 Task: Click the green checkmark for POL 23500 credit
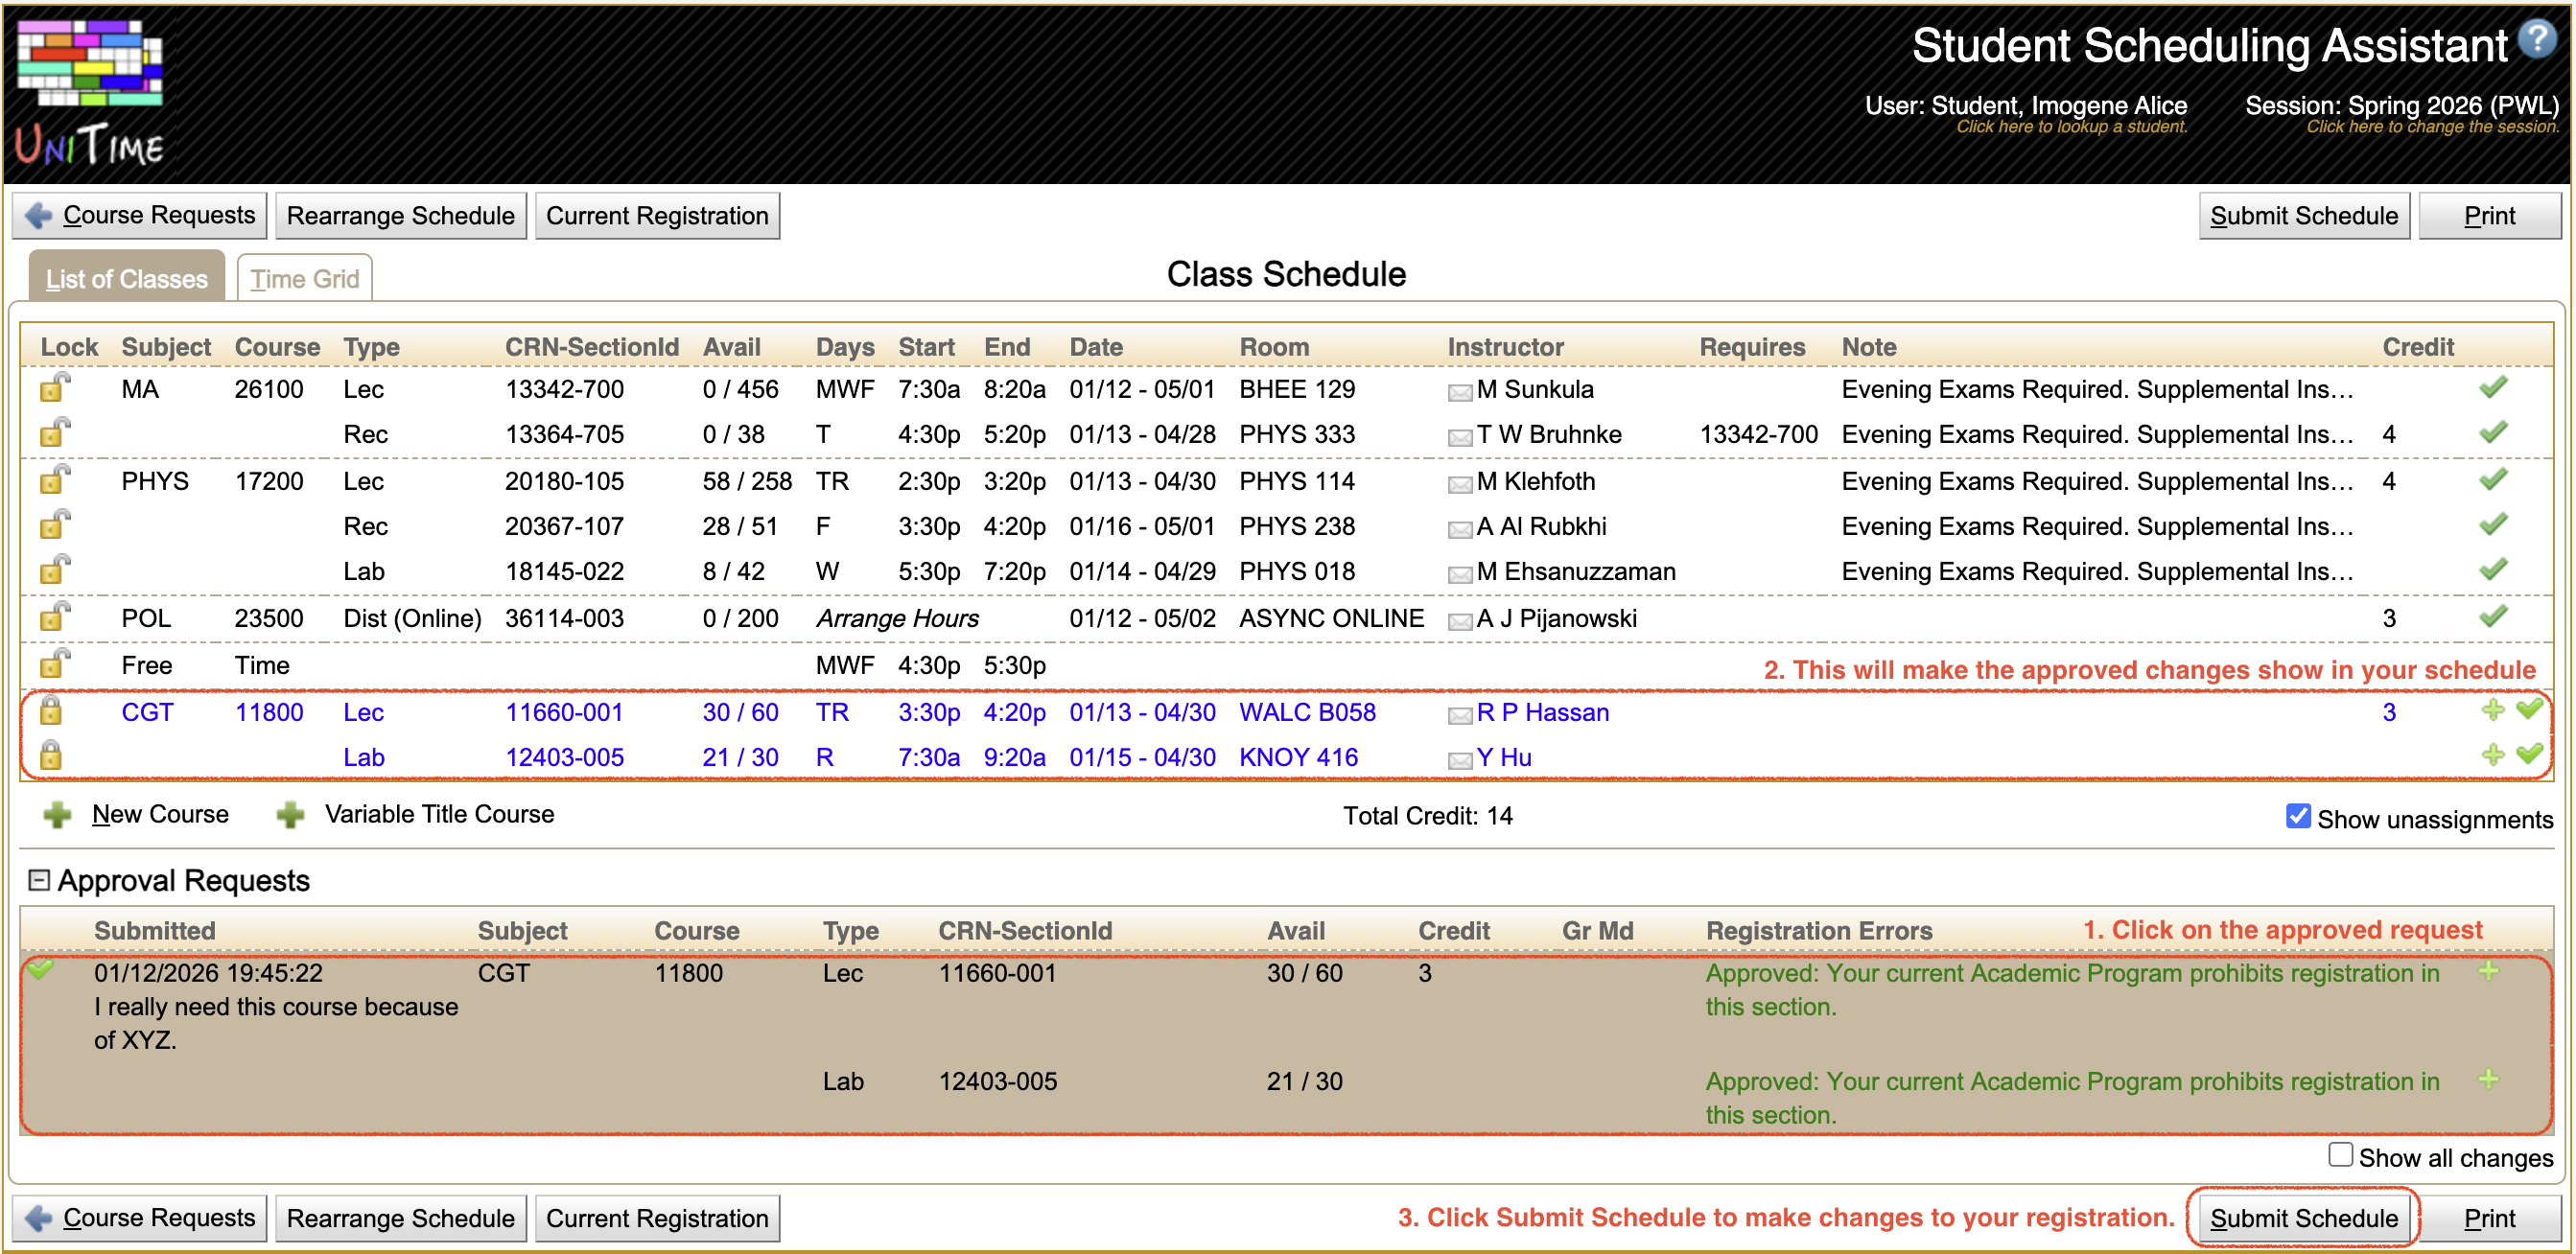[2492, 616]
